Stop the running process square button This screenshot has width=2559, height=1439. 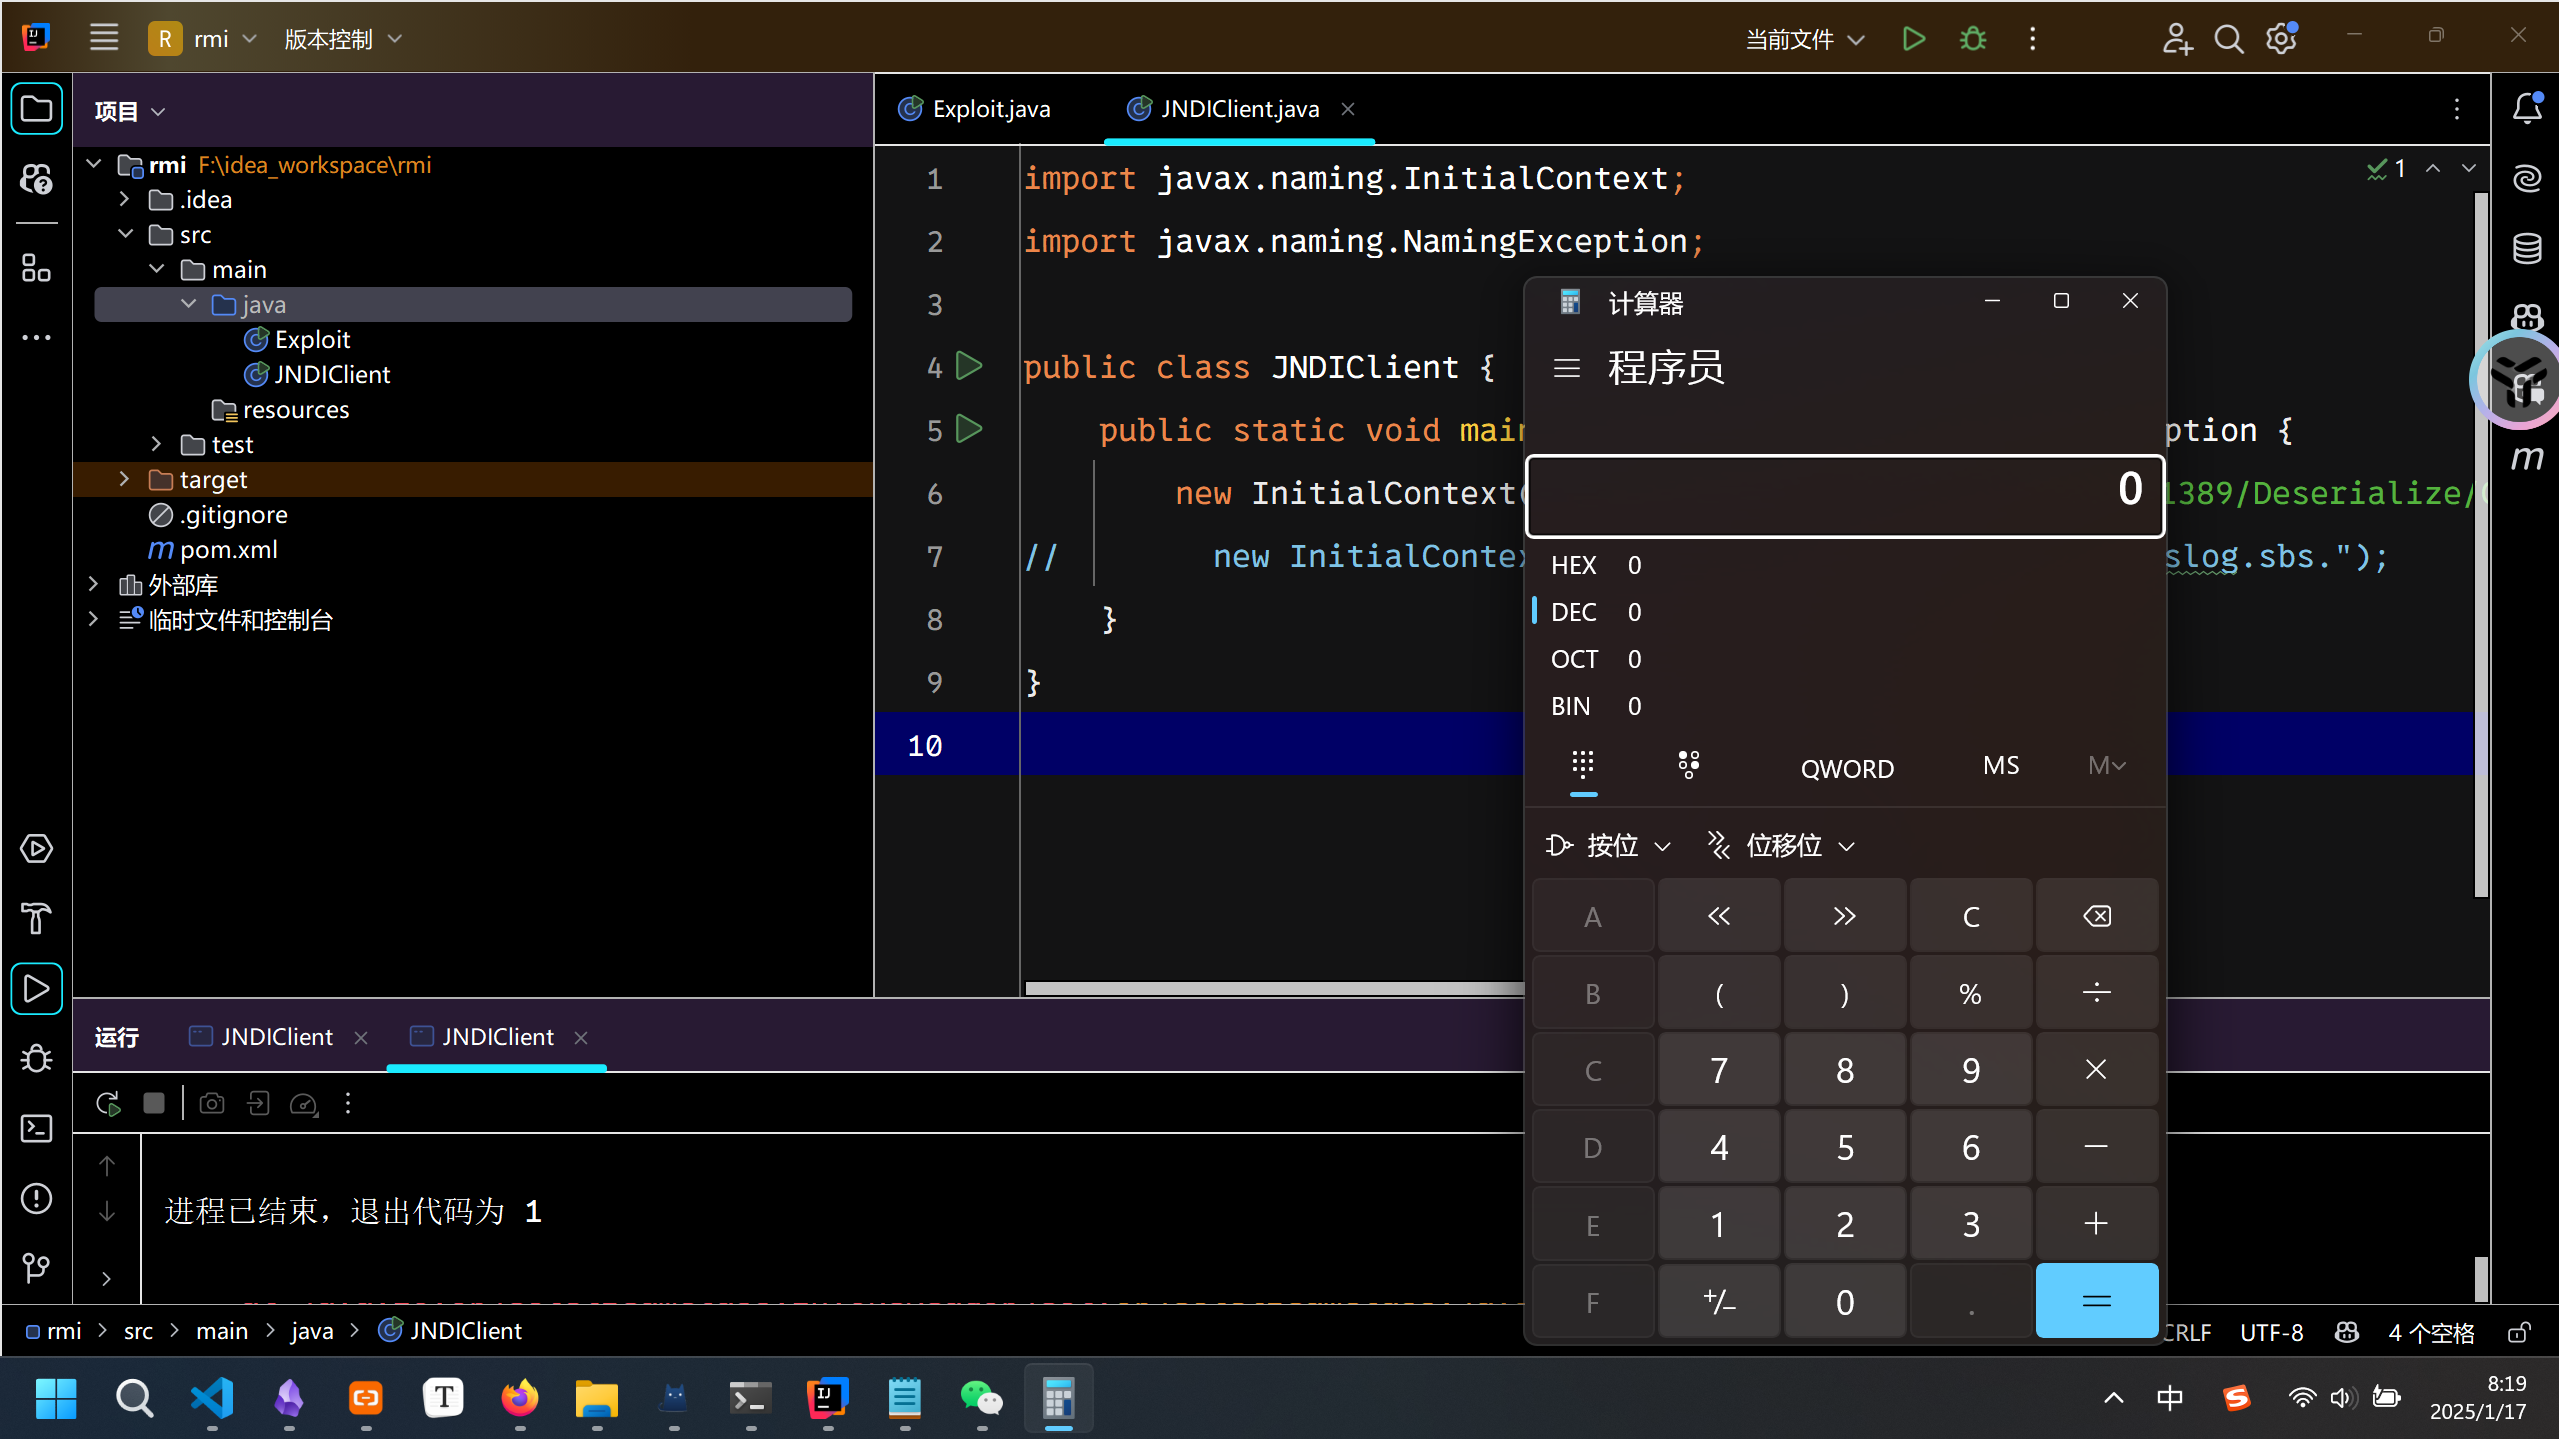[x=154, y=1103]
